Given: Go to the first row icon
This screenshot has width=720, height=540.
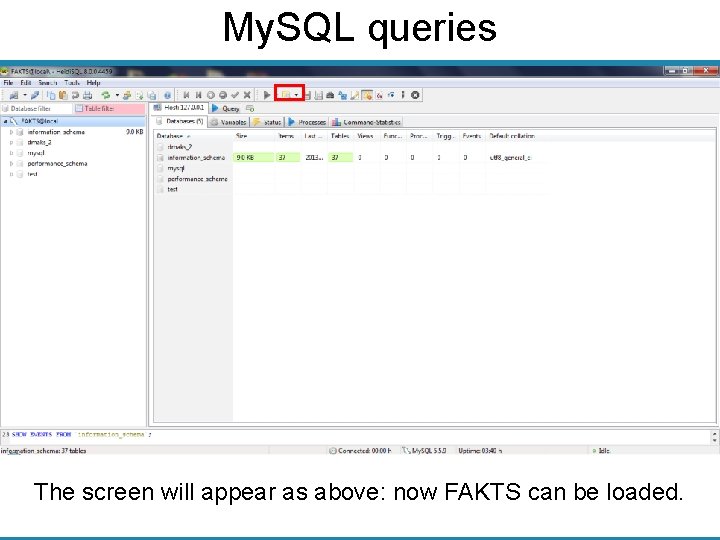Looking at the screenshot, I should pos(186,95).
